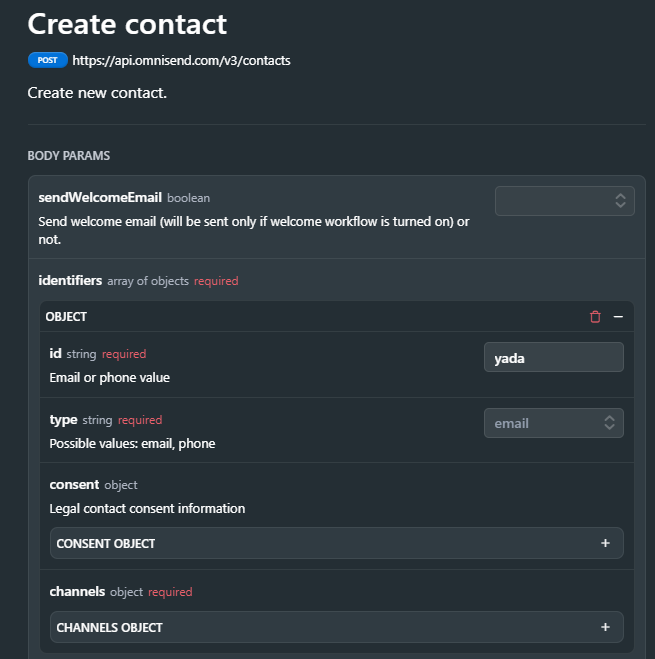Screen dimensions: 655x659
Task: Click the CHANNELS OBJECT header bar
Action: pyautogui.click(x=336, y=627)
